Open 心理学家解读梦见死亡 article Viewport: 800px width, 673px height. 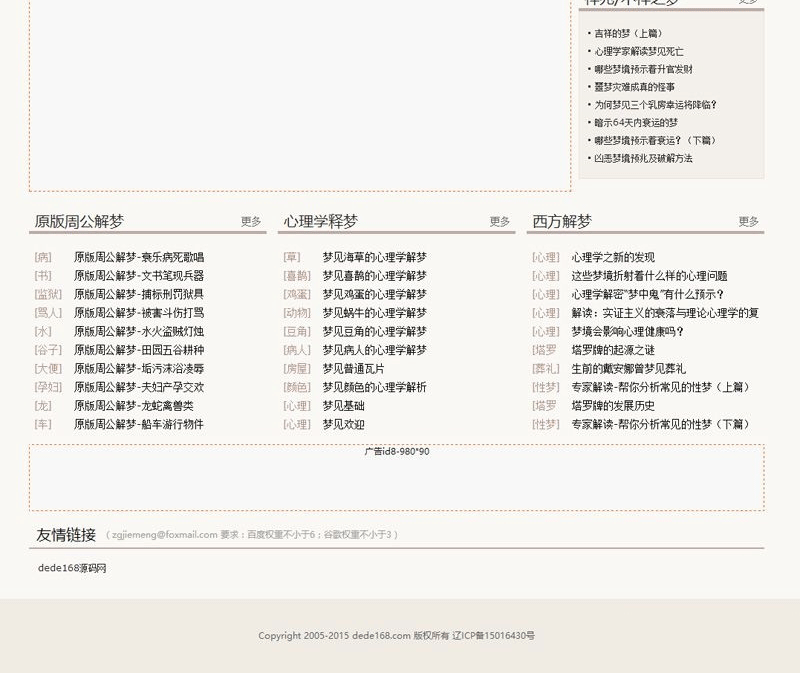click(639, 52)
